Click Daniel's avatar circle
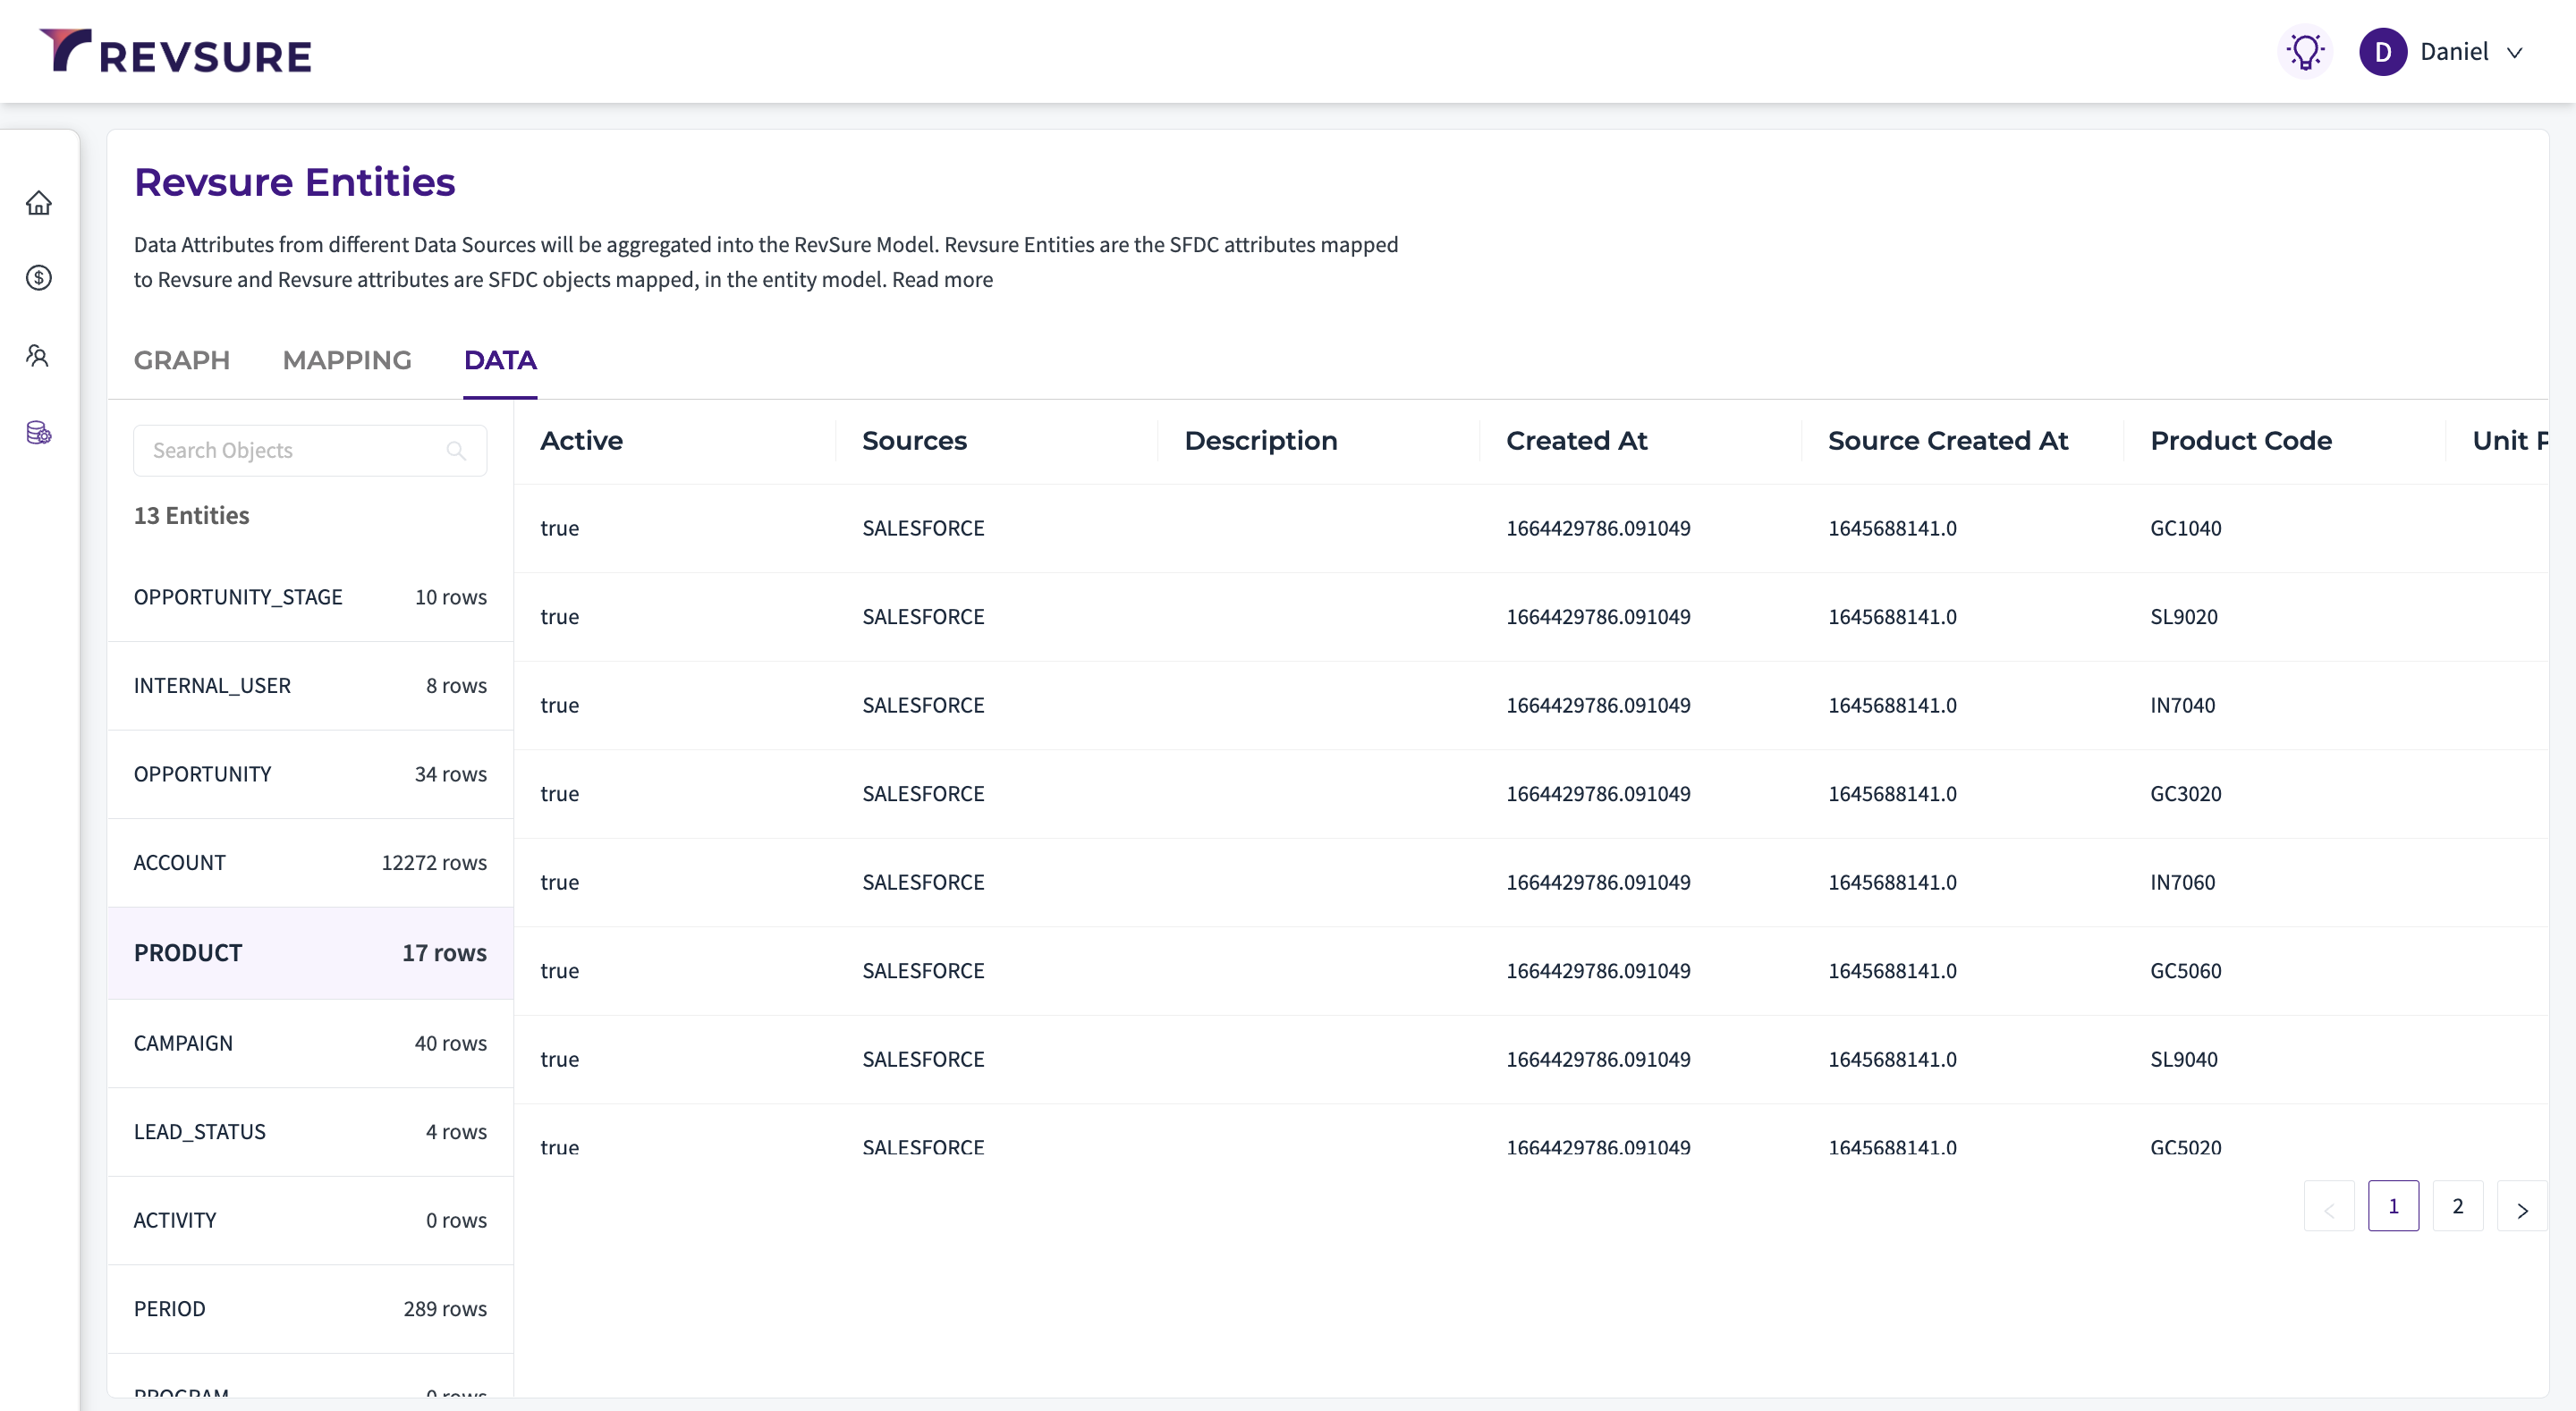 click(2383, 52)
